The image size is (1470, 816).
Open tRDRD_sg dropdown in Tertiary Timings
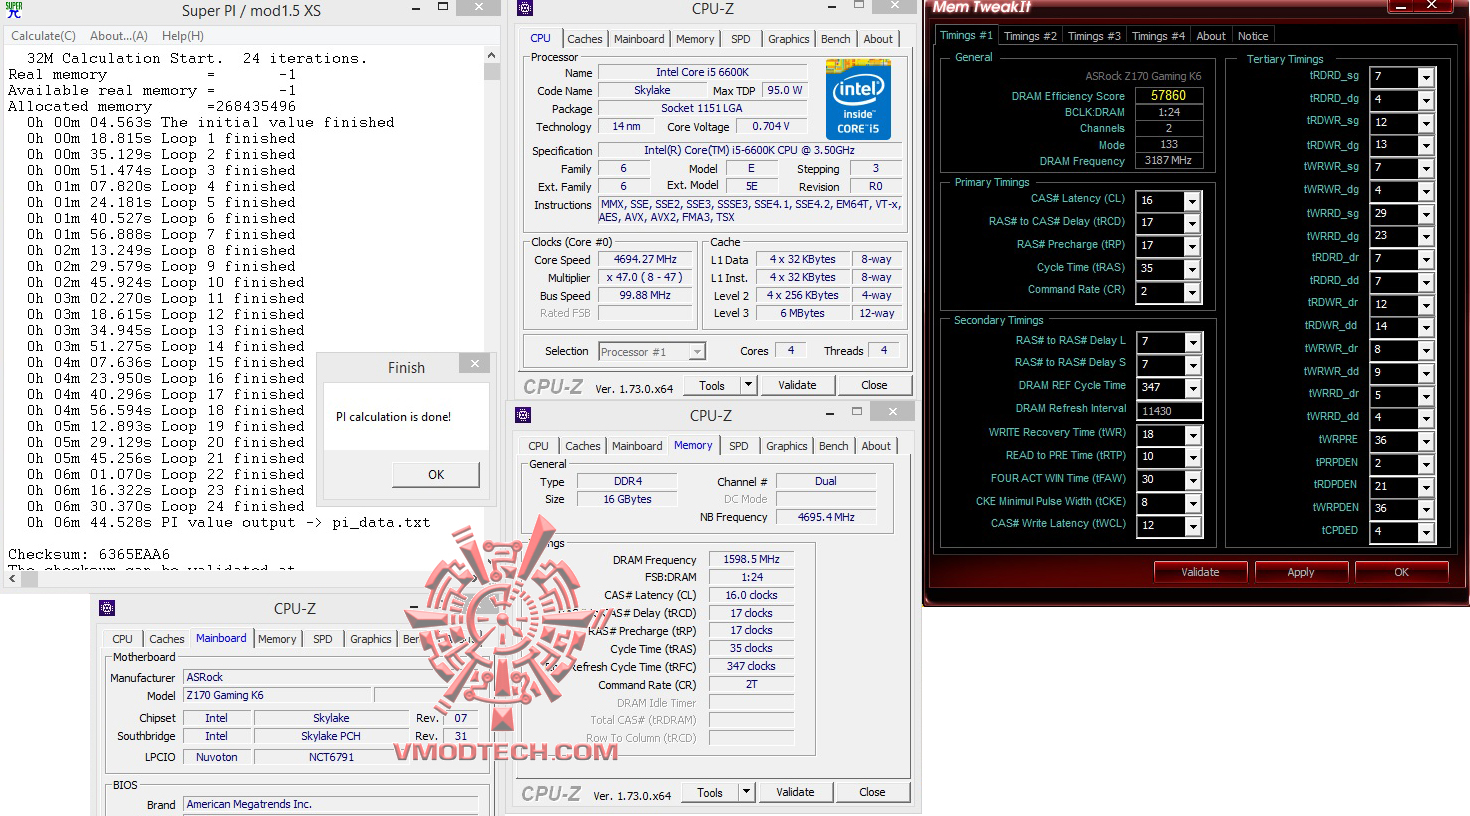click(x=1427, y=78)
